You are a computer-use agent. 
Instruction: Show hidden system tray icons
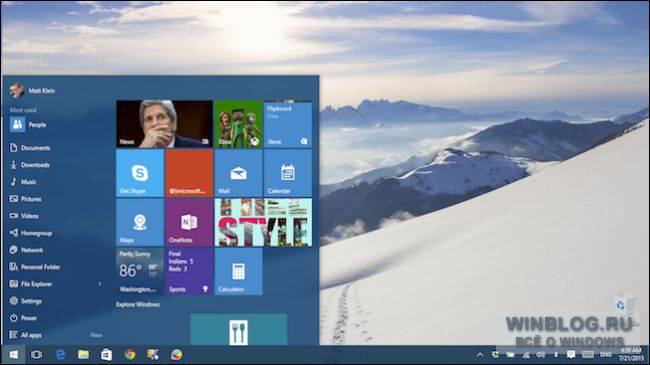tap(480, 355)
